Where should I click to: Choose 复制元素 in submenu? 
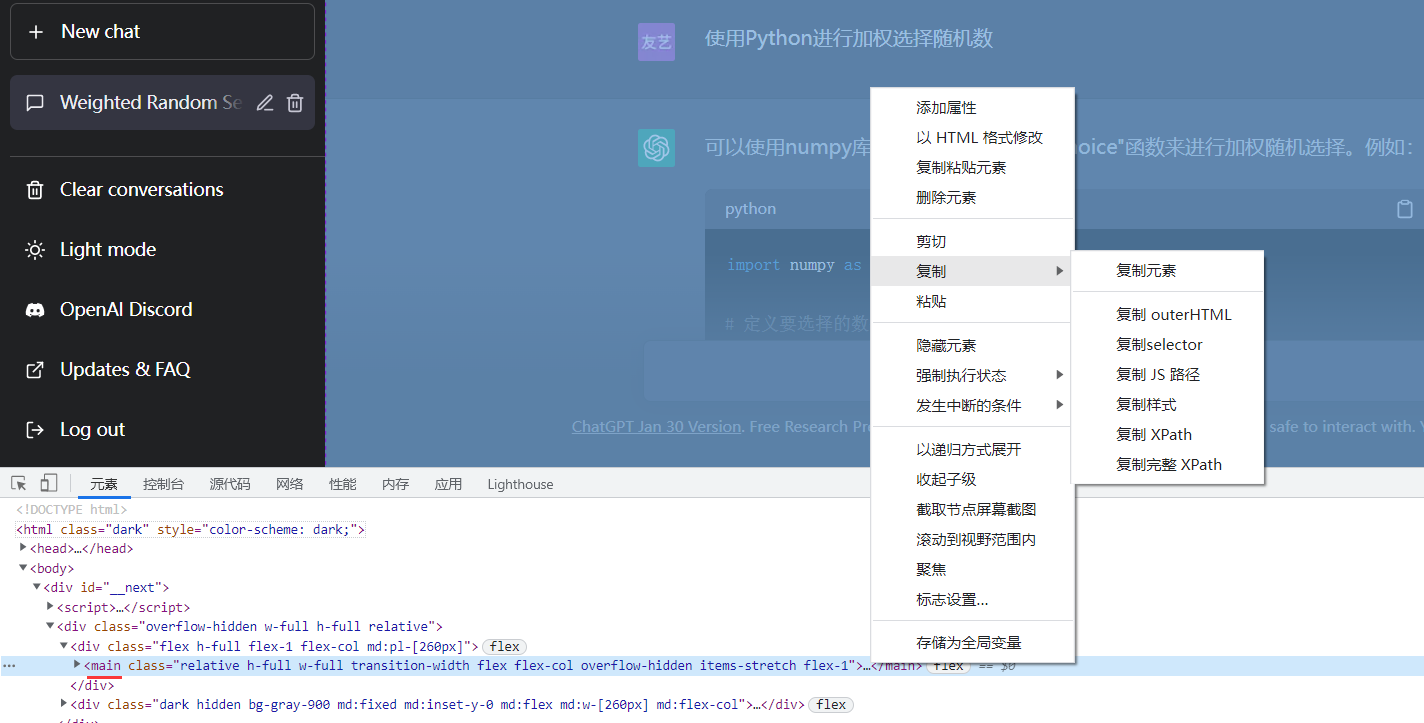1168,271
